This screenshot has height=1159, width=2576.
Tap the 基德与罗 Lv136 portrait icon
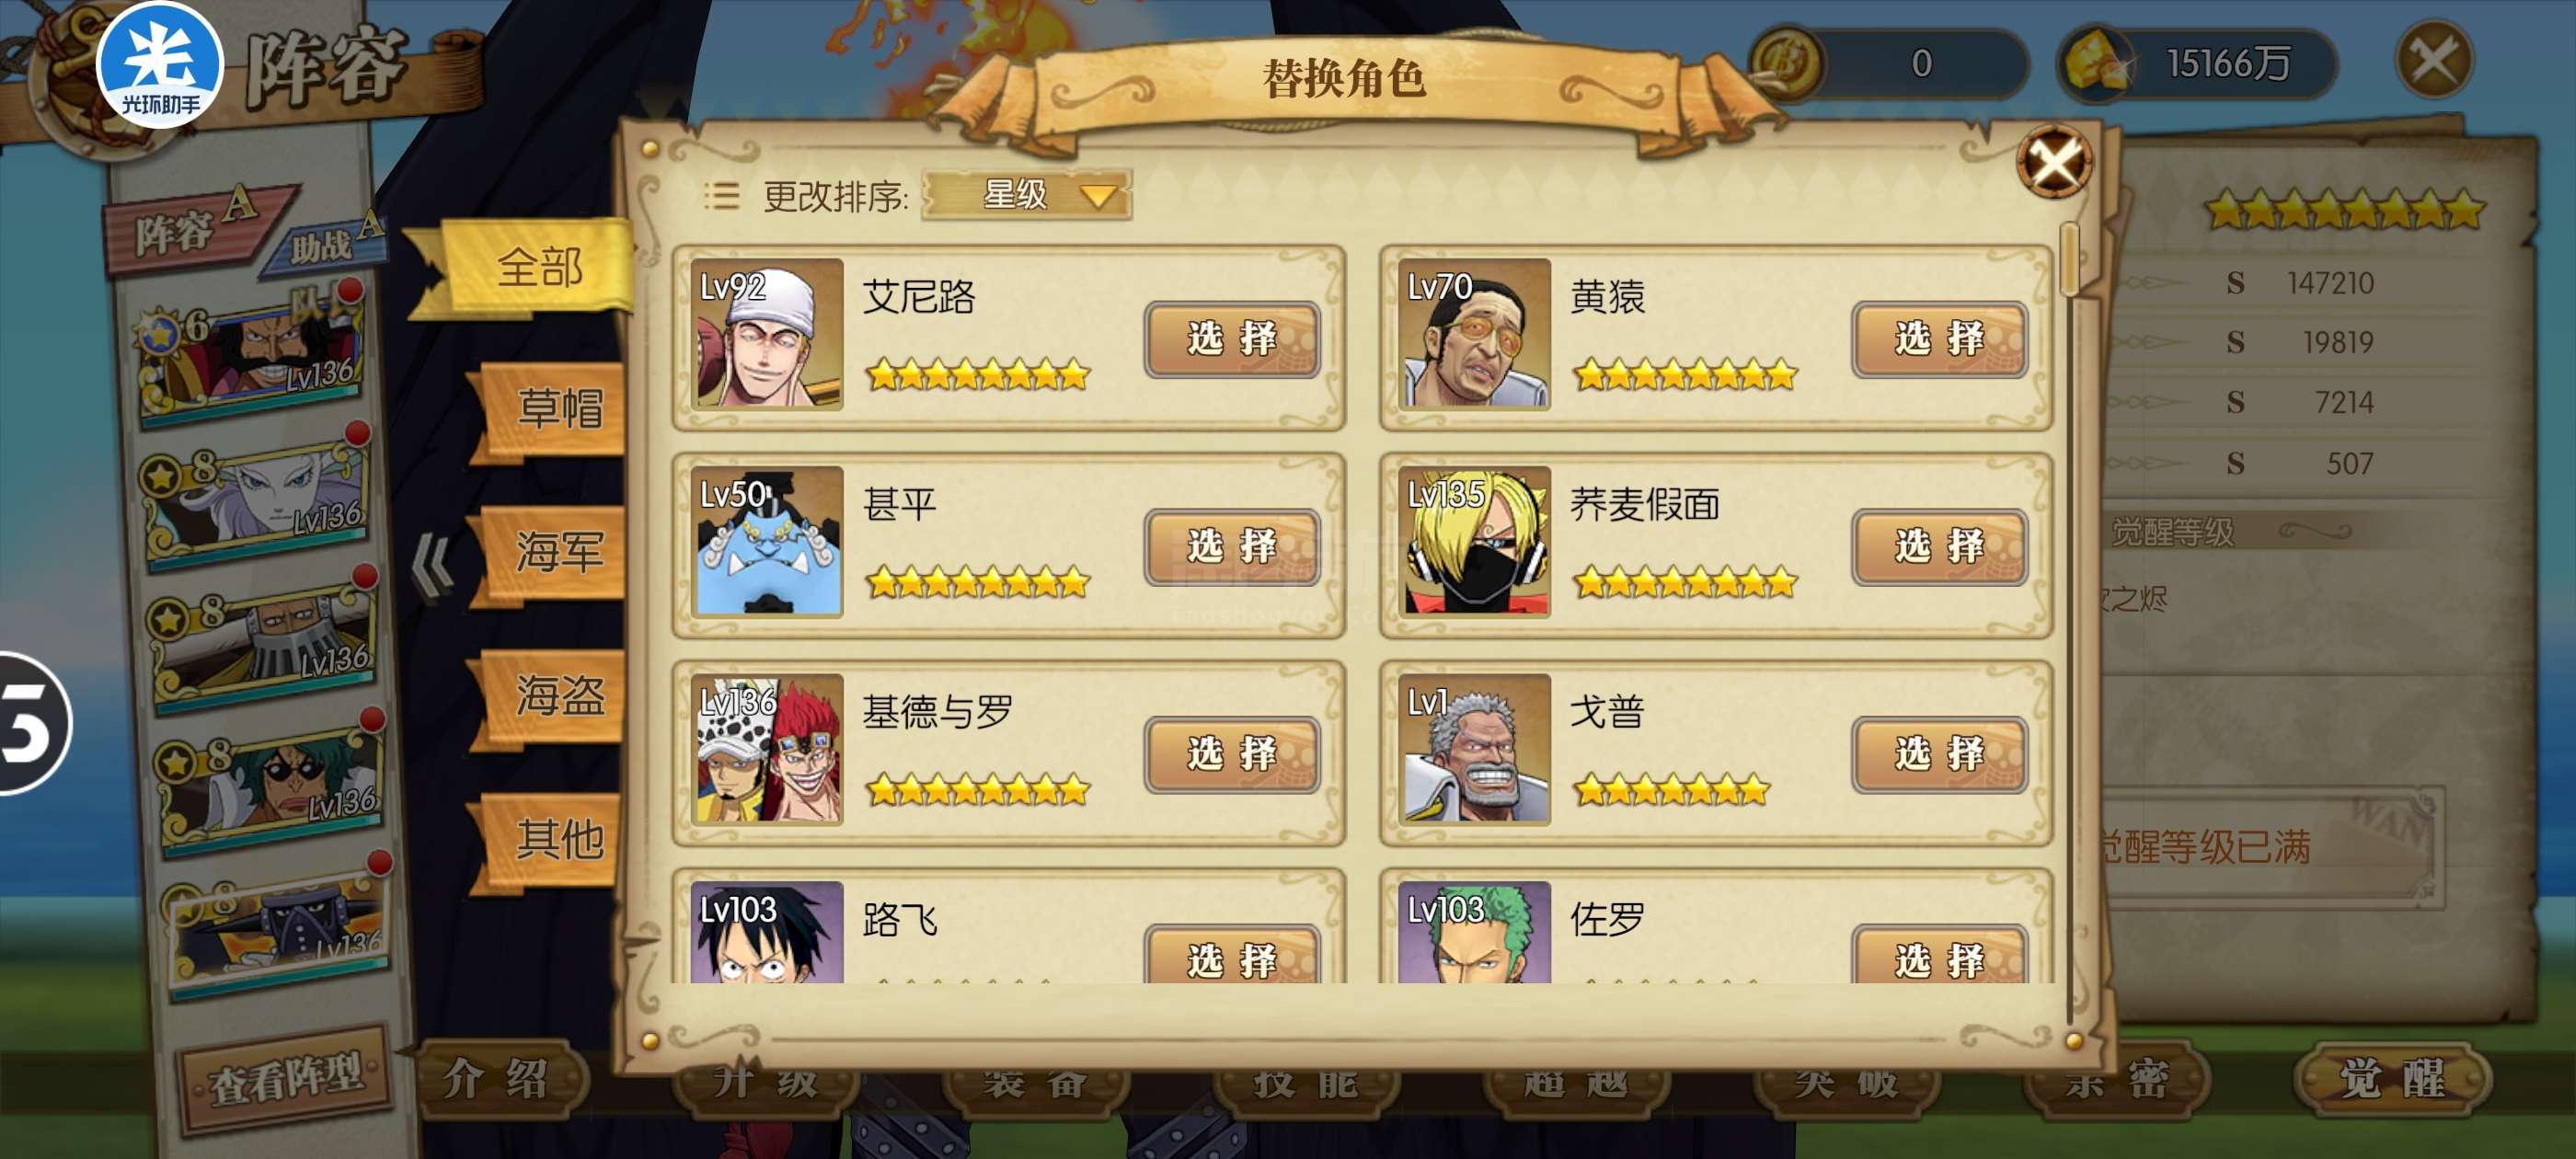click(767, 749)
